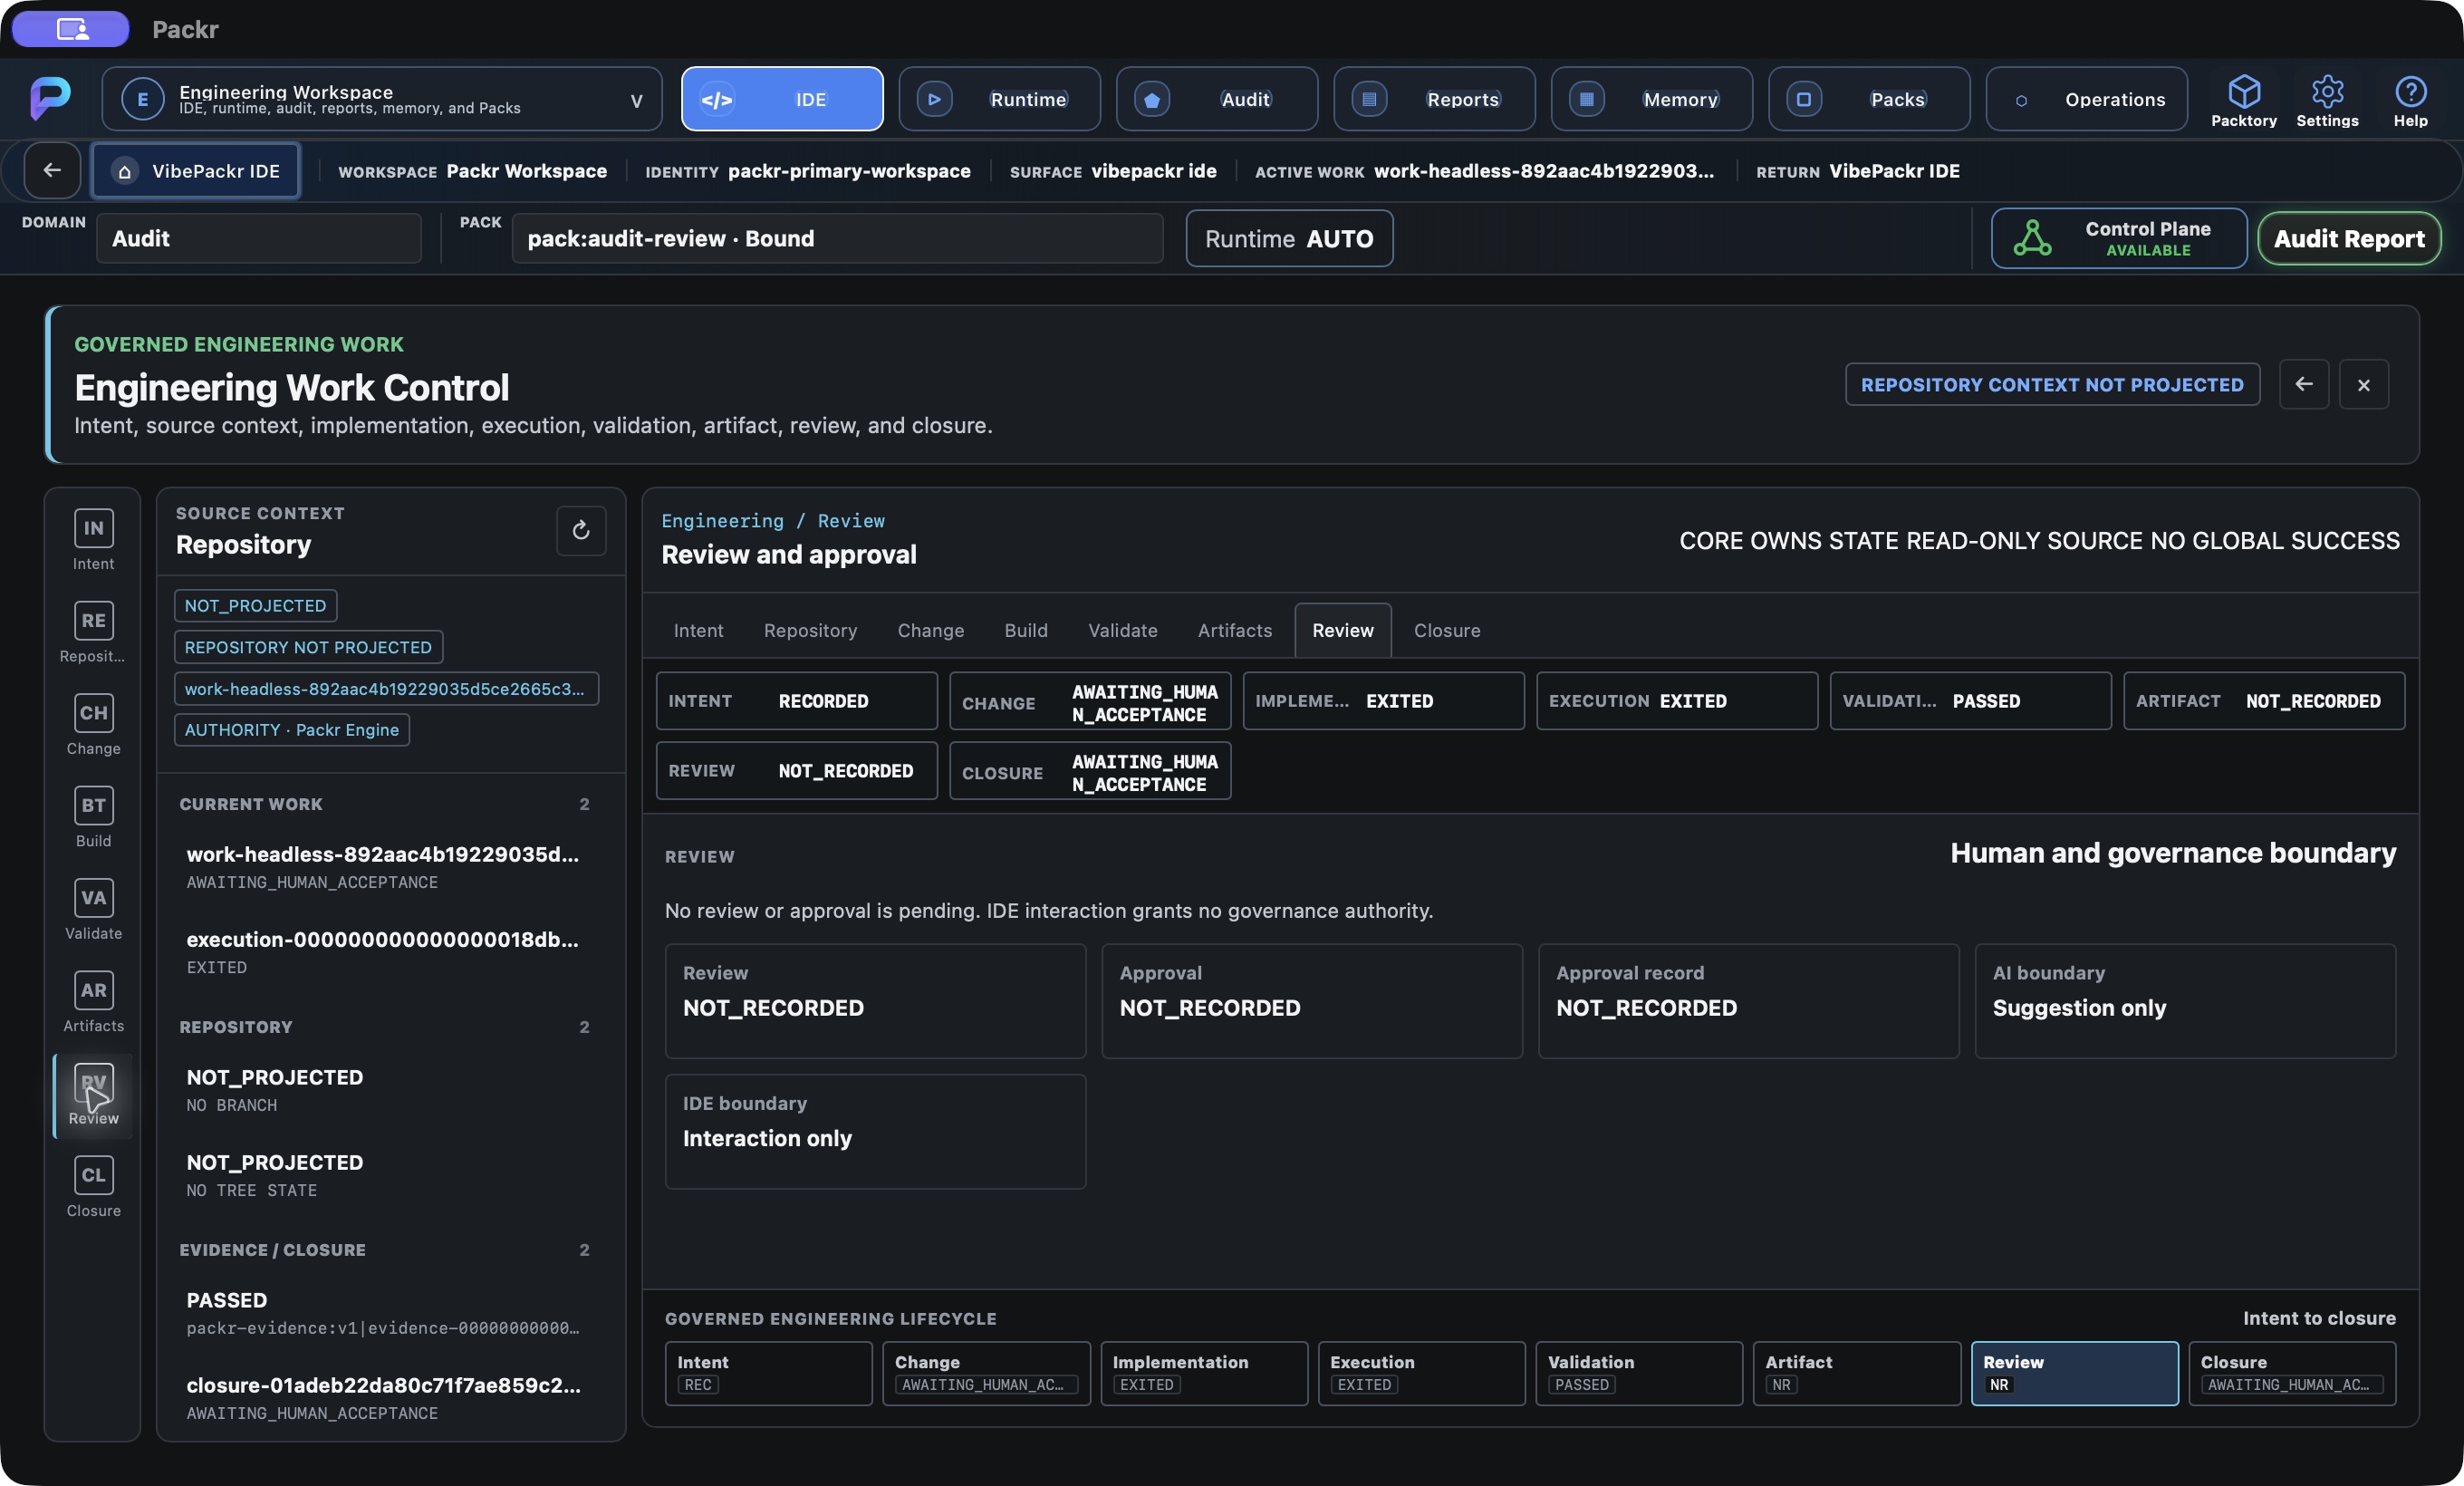Click the back arrow in context bar
The image size is (2464, 1486).
pyautogui.click(x=52, y=171)
